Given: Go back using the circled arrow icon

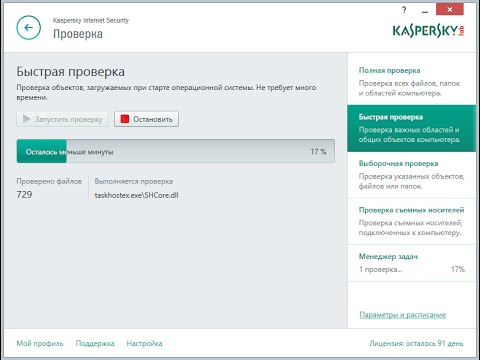Looking at the screenshot, I should (29, 28).
